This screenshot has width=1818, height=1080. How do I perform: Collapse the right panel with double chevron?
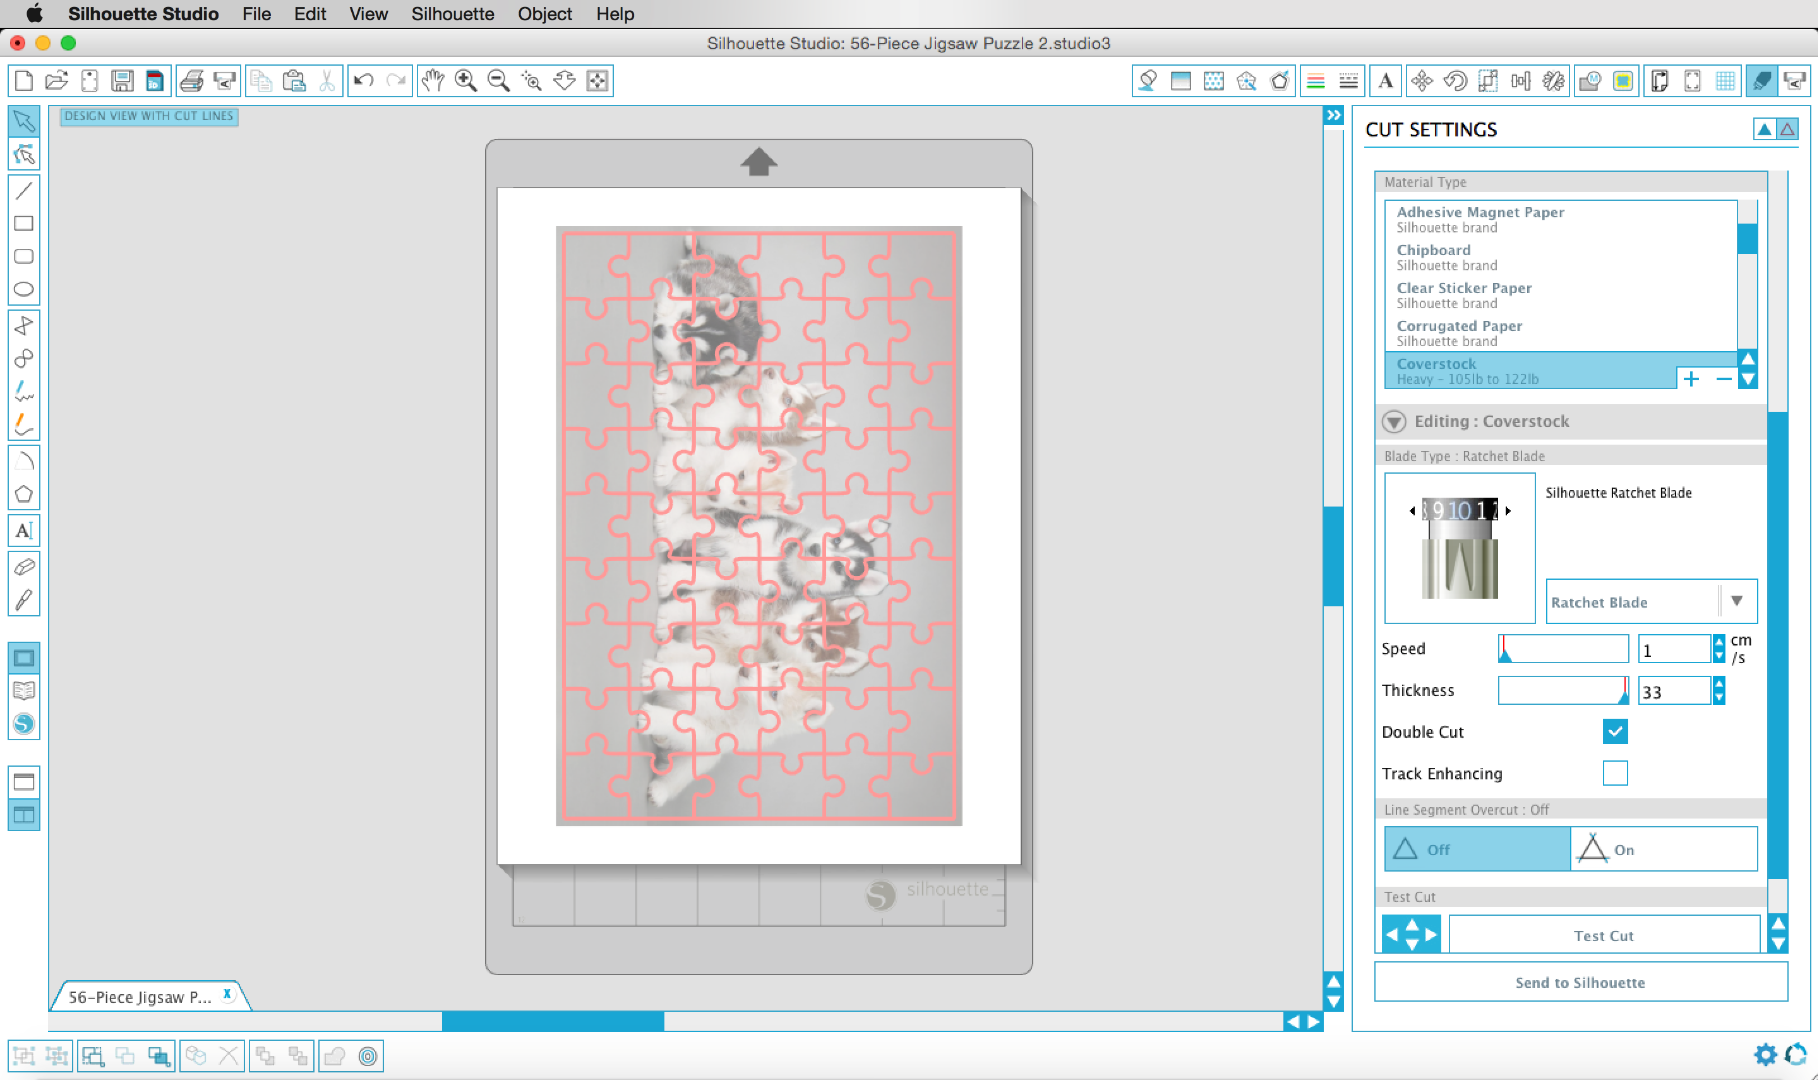(x=1334, y=116)
